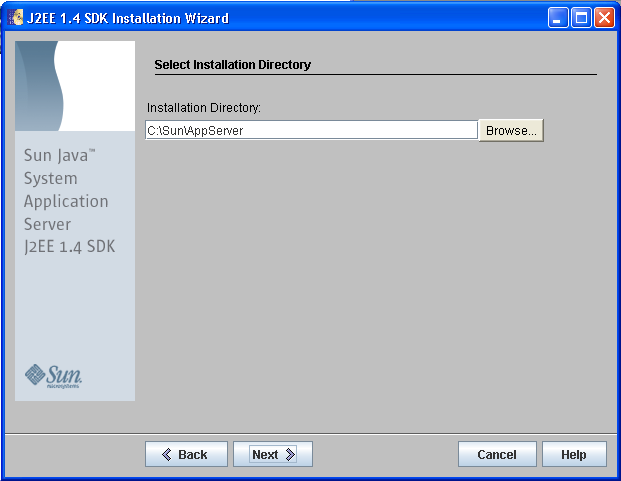The width and height of the screenshot is (621, 481).
Task: Click the 'Installation Directory:' label
Action: (x=204, y=108)
